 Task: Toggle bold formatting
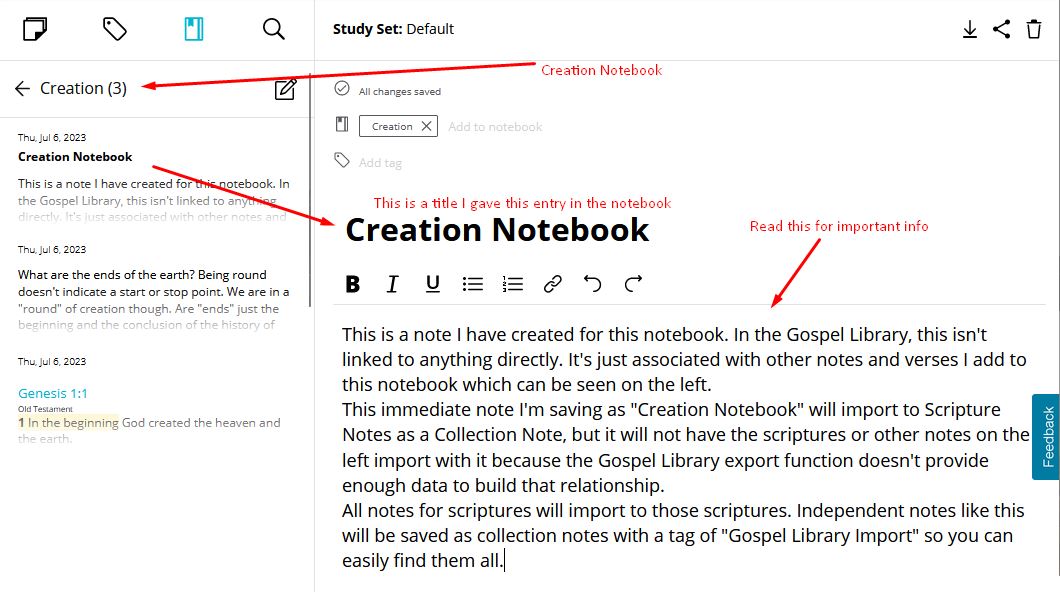(352, 284)
